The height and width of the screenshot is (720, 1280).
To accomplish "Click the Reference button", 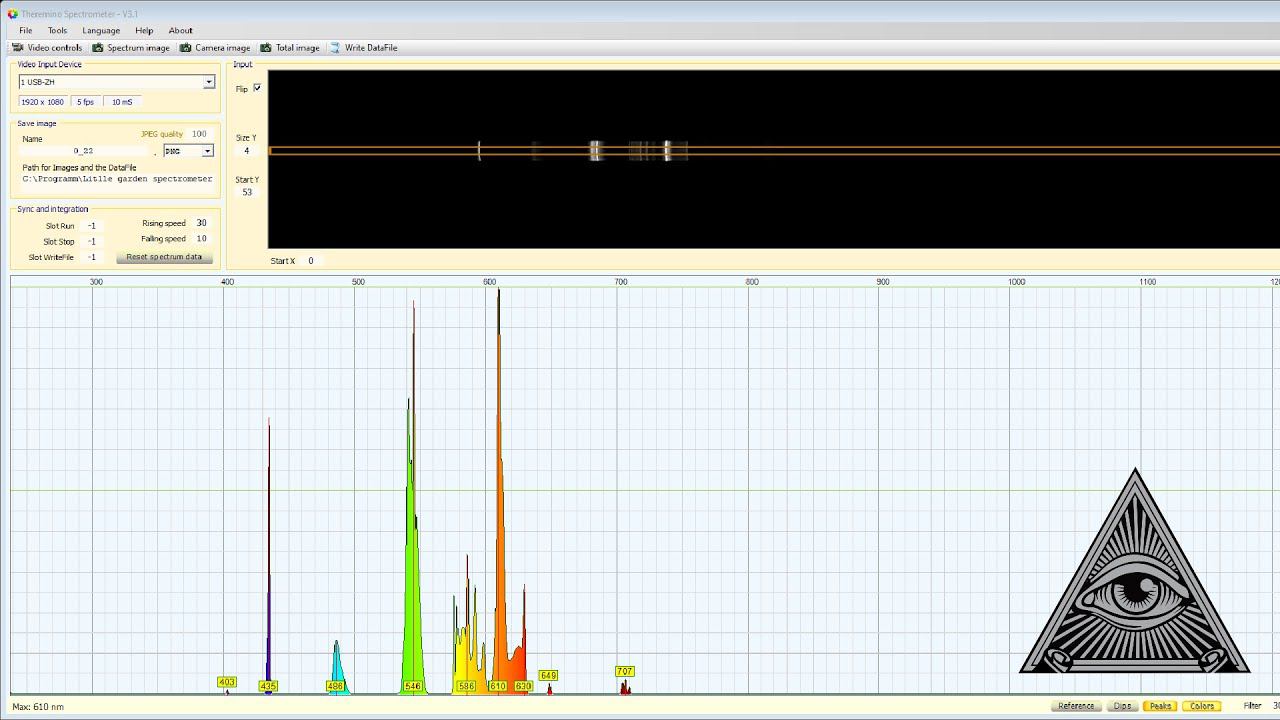I will [1076, 706].
